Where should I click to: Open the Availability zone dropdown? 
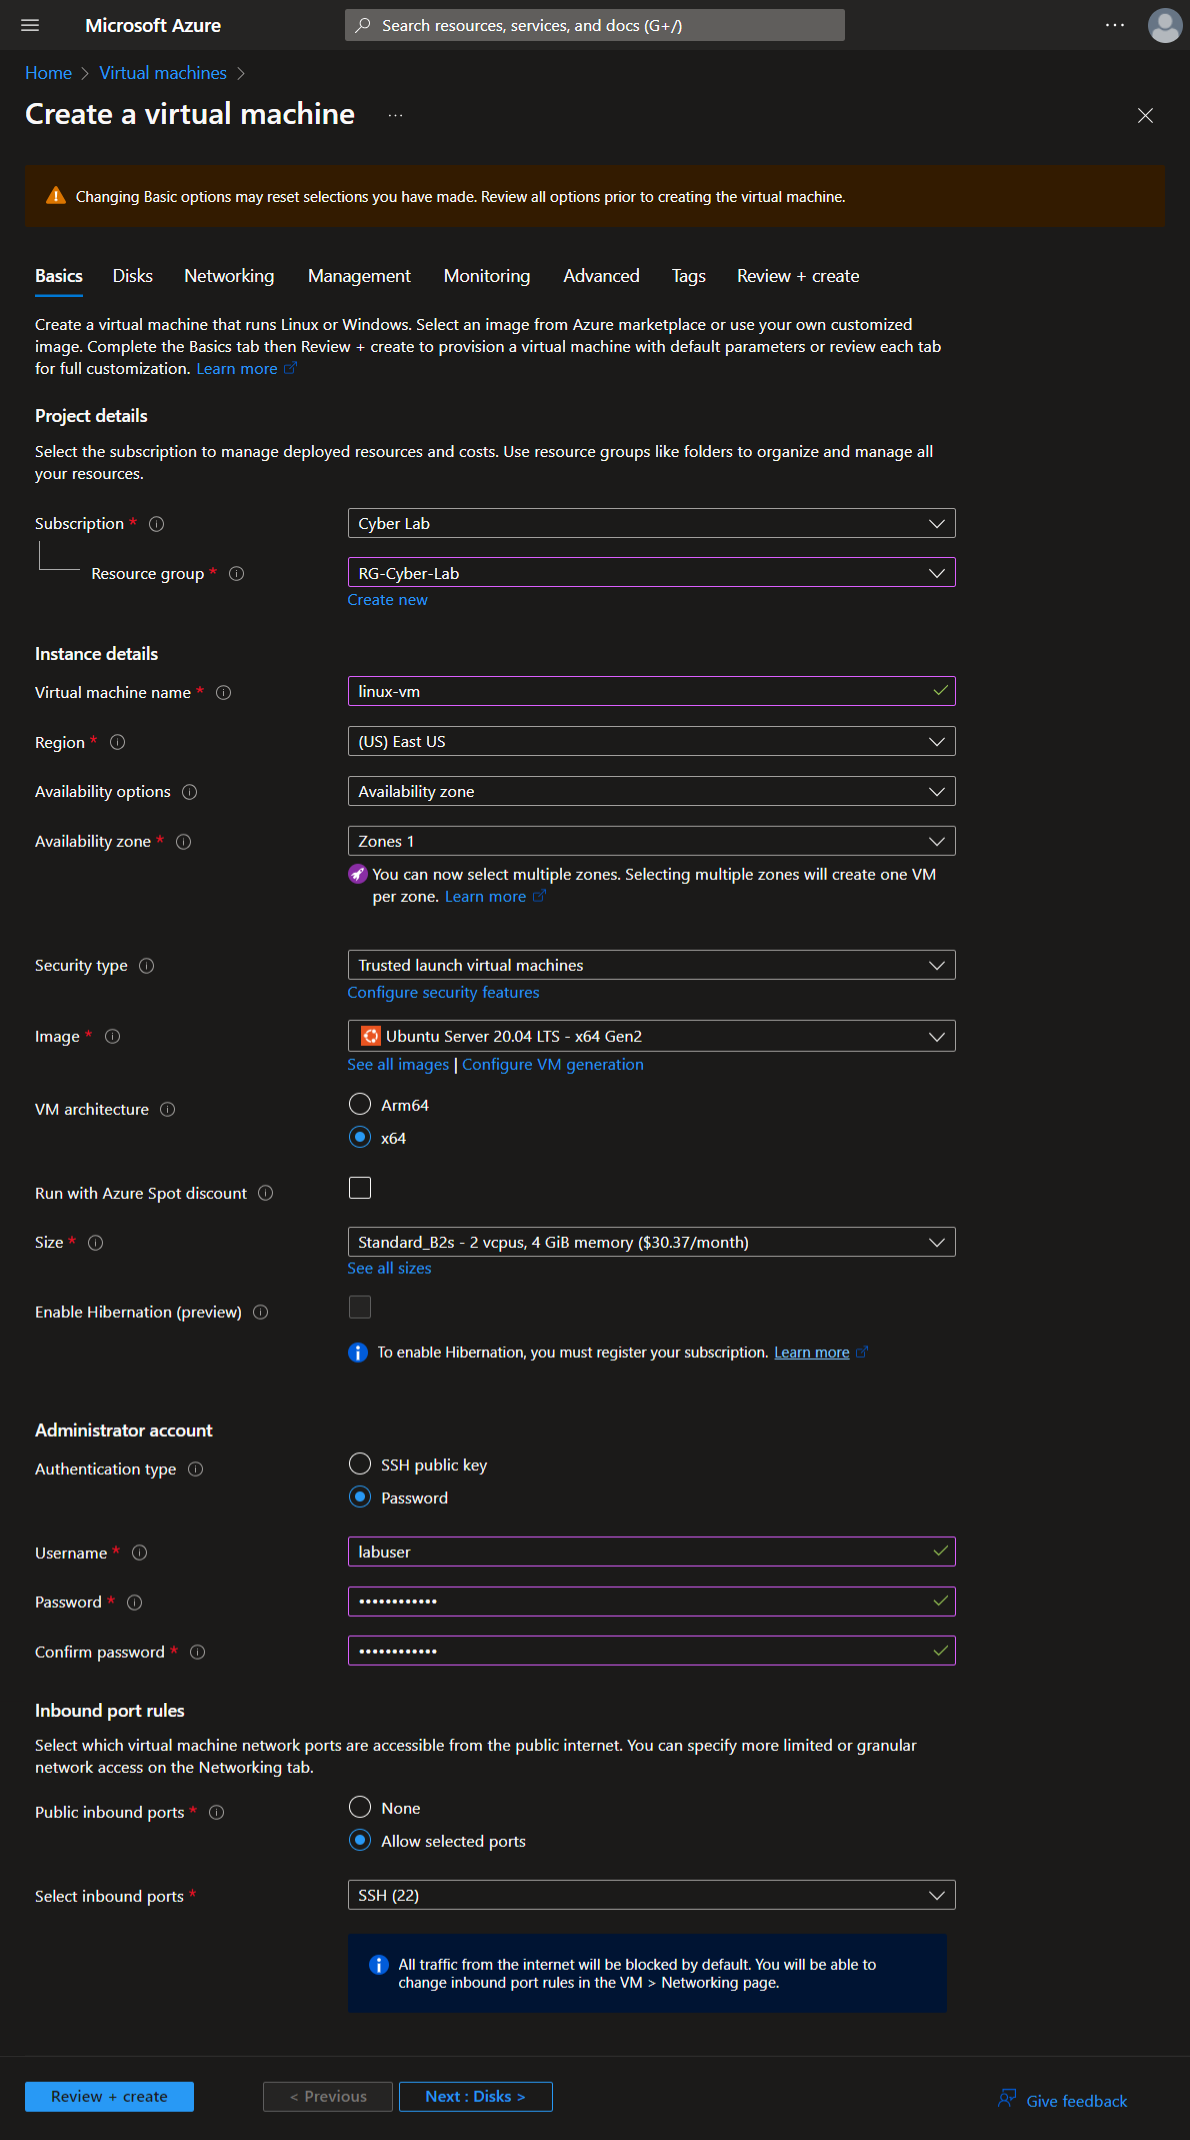651,841
